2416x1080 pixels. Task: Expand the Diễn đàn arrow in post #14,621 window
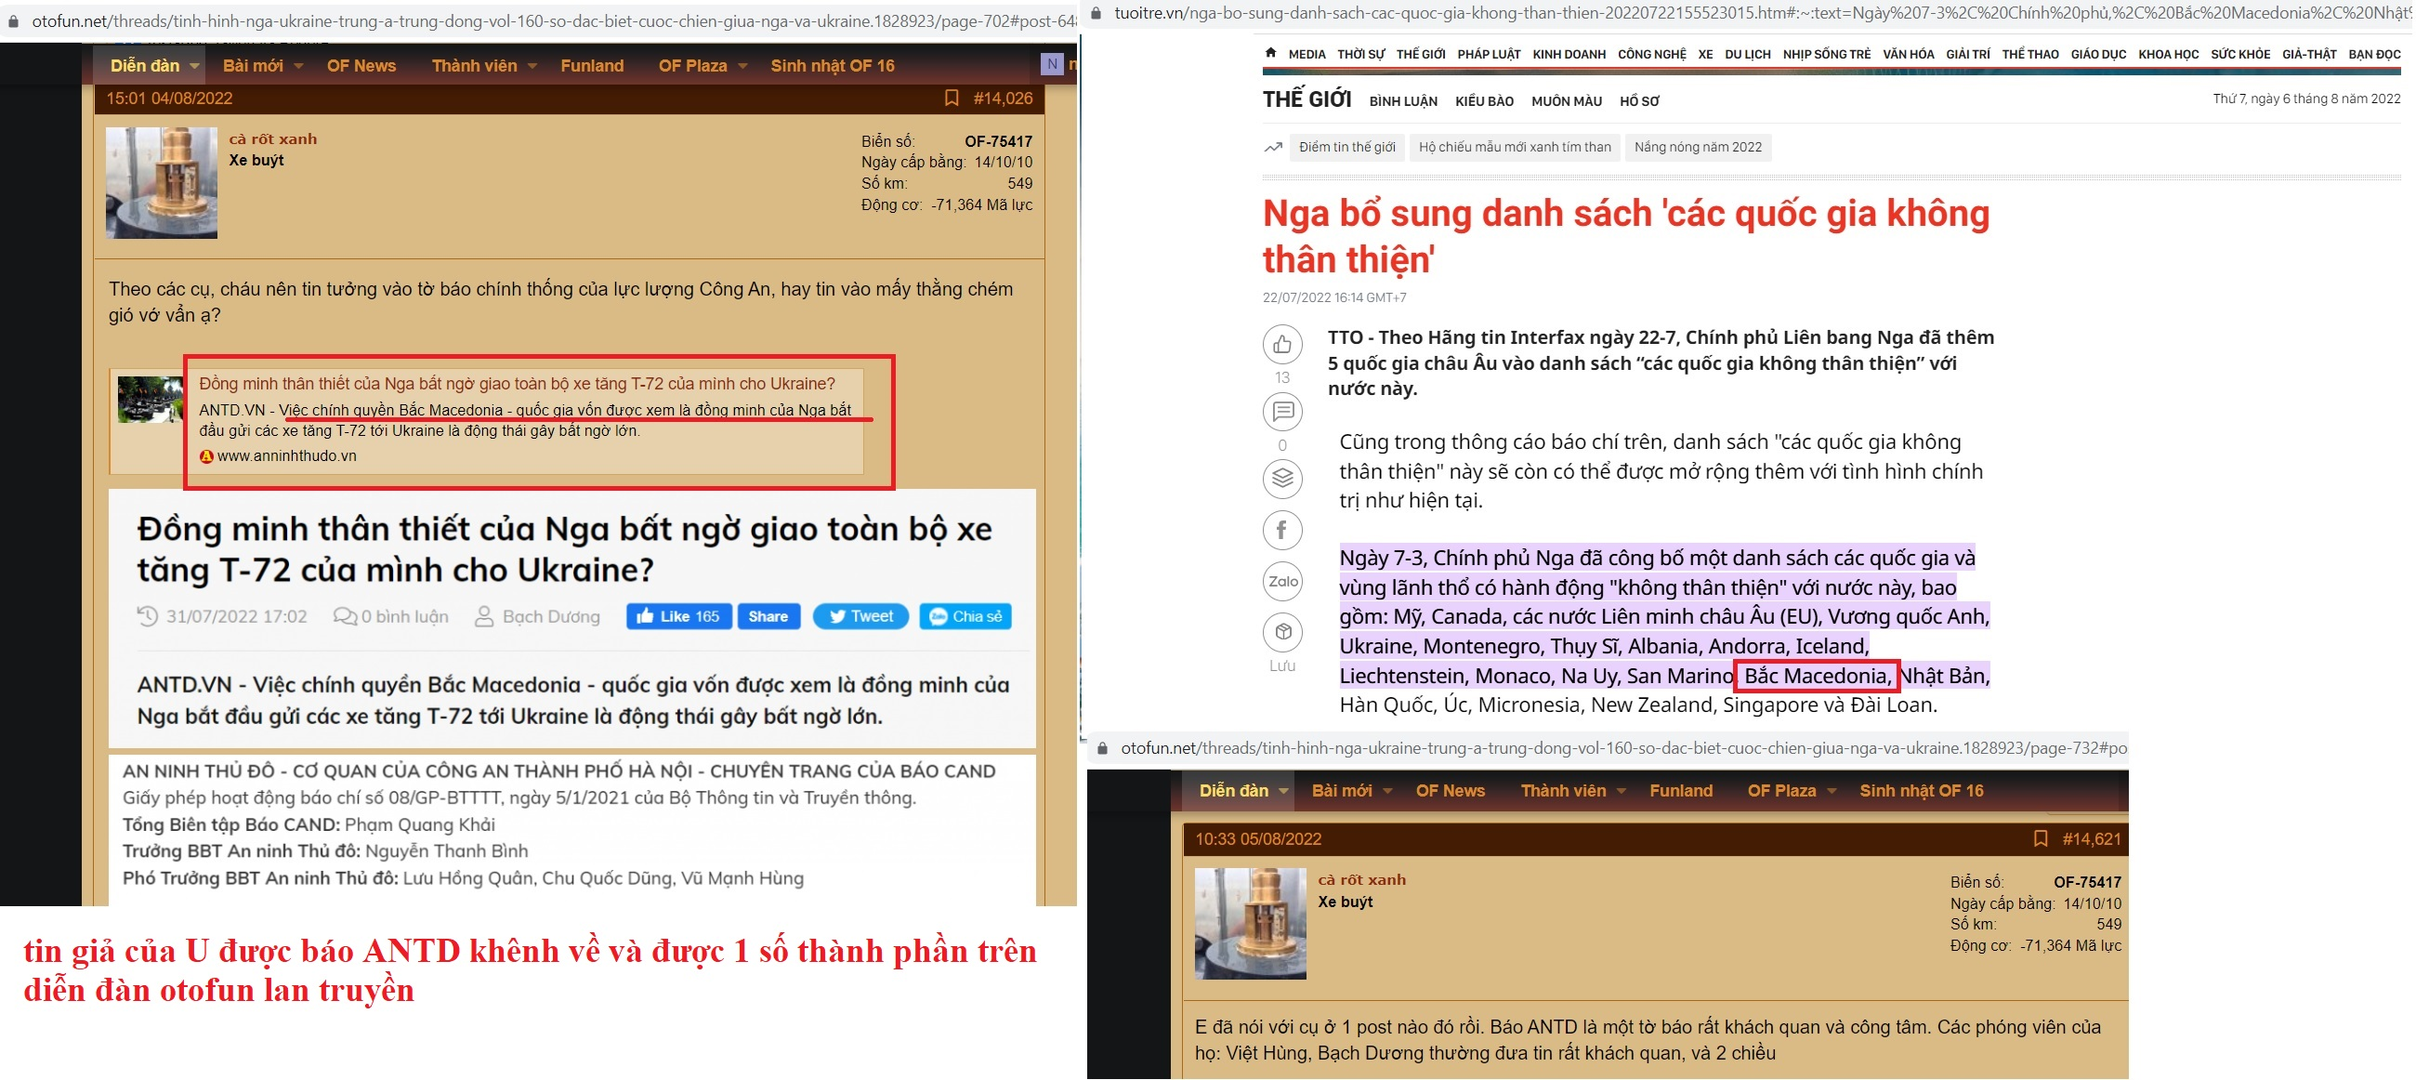1283,791
